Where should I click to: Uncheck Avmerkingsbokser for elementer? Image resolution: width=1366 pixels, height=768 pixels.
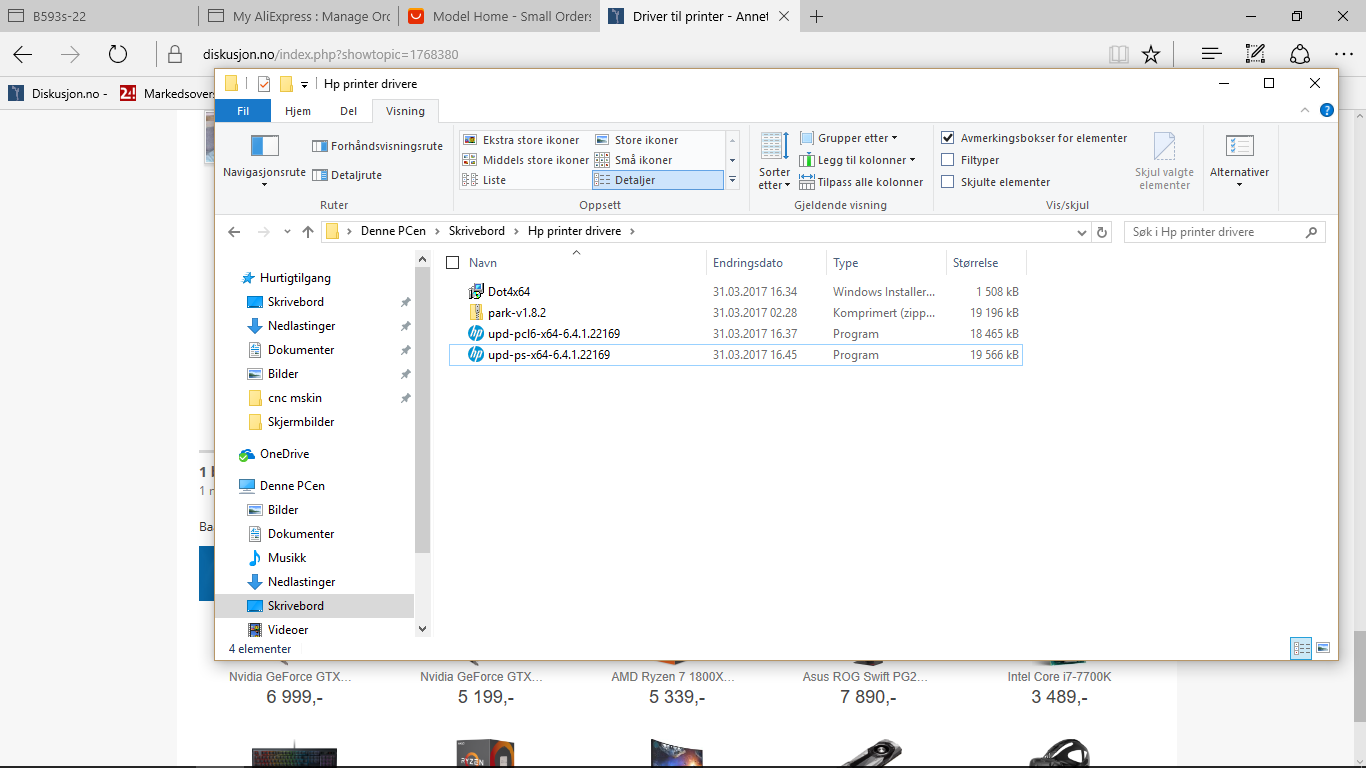click(x=948, y=138)
